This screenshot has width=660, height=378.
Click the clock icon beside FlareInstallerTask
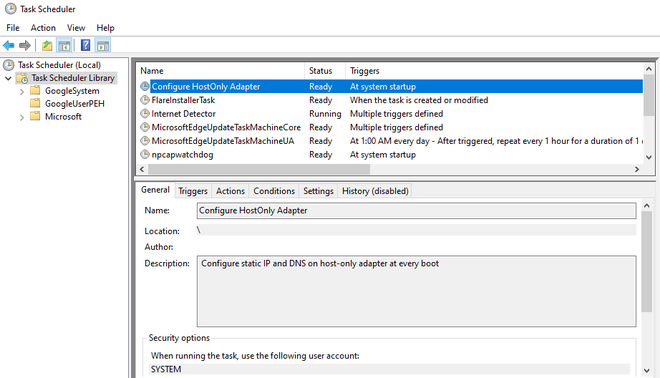[x=145, y=100]
